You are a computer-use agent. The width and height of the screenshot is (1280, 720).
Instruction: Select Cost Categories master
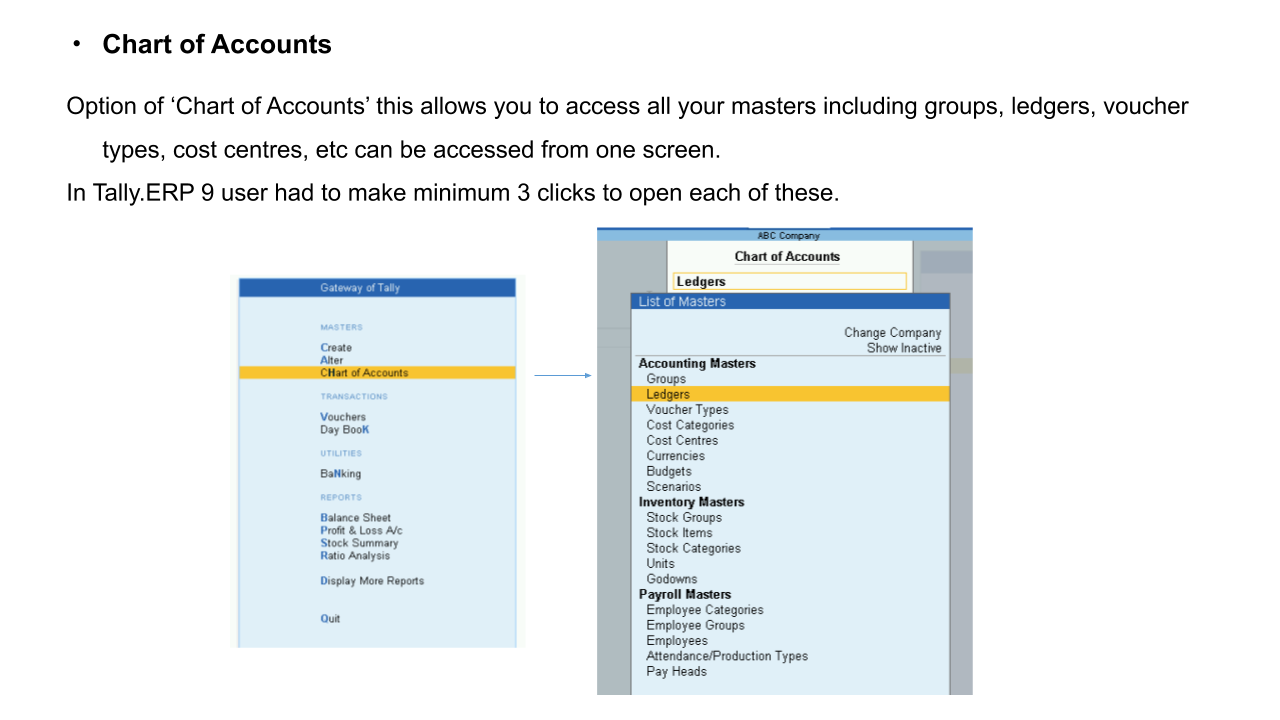690,425
